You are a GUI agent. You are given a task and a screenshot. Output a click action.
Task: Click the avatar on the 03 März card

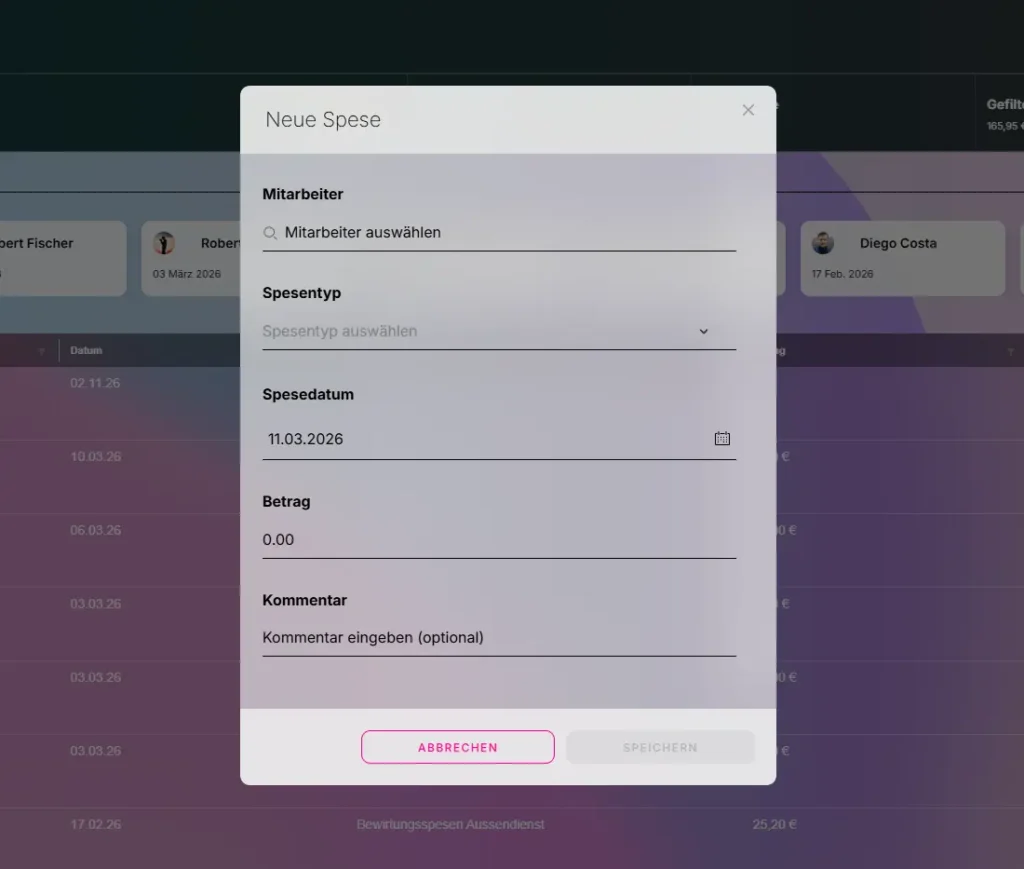[164, 243]
